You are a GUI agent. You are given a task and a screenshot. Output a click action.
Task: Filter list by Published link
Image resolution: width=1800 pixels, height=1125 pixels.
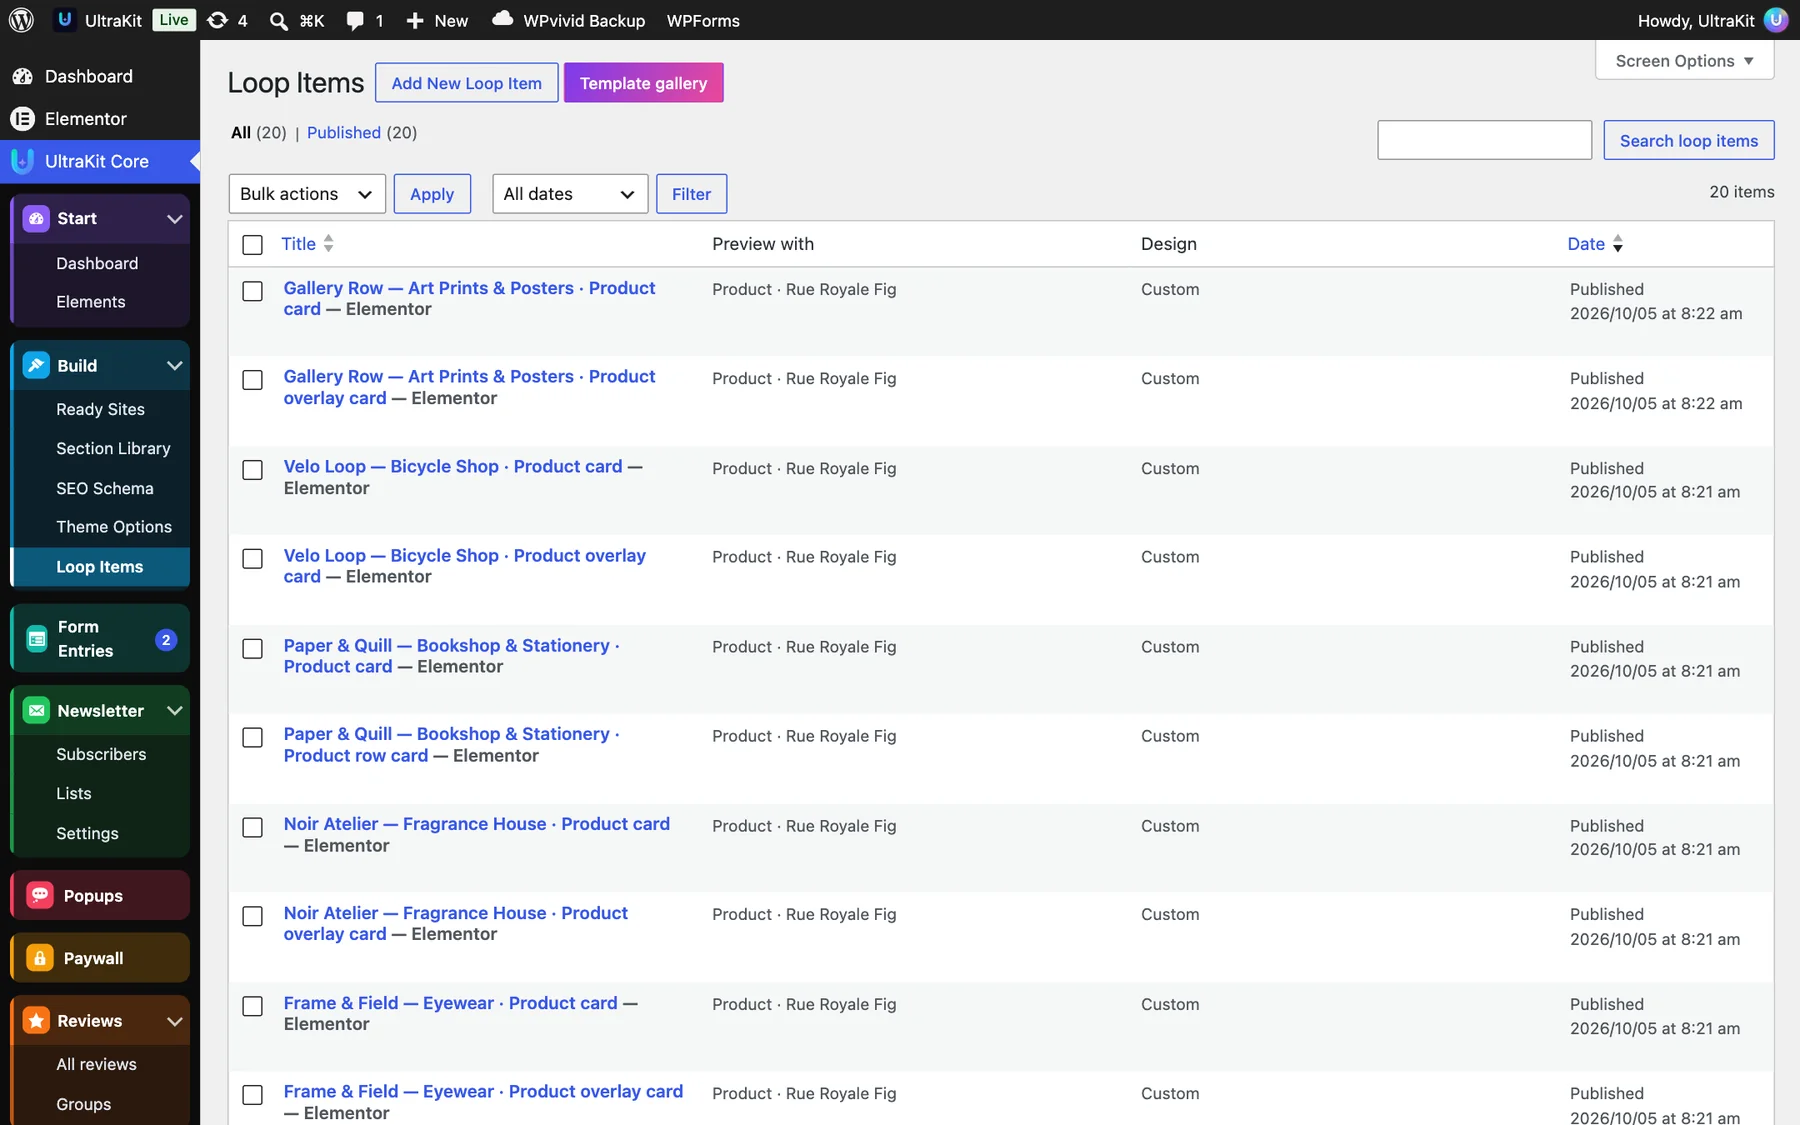click(x=344, y=133)
